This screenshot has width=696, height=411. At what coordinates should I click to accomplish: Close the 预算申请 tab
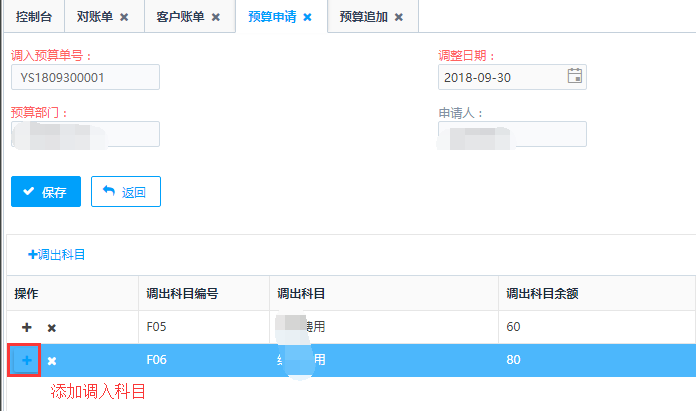[307, 17]
